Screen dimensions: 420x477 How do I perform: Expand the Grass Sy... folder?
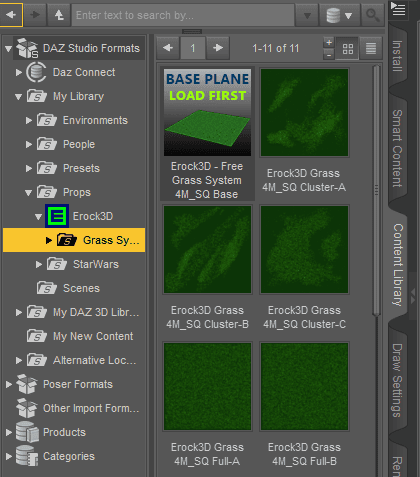tap(49, 240)
